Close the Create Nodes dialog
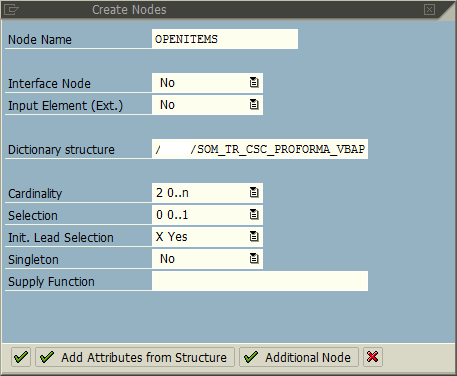Screen dimensions: 457x376 pos(429,10)
